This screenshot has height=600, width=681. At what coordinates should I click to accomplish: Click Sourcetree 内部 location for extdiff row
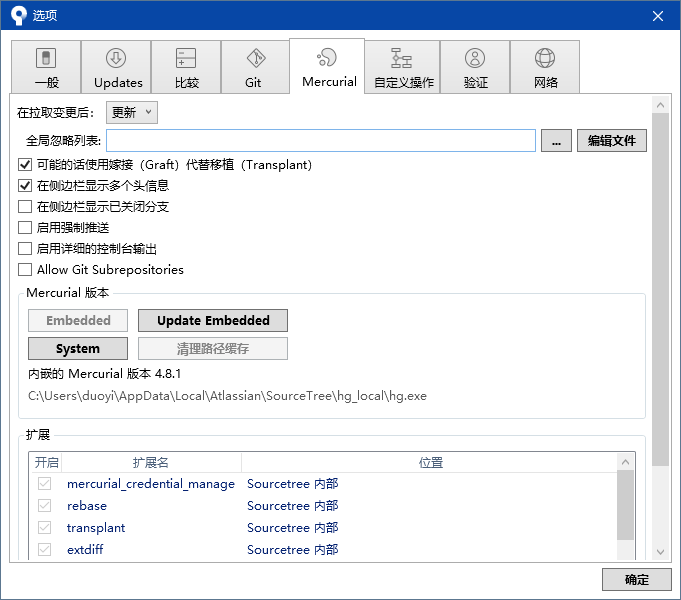(x=293, y=550)
